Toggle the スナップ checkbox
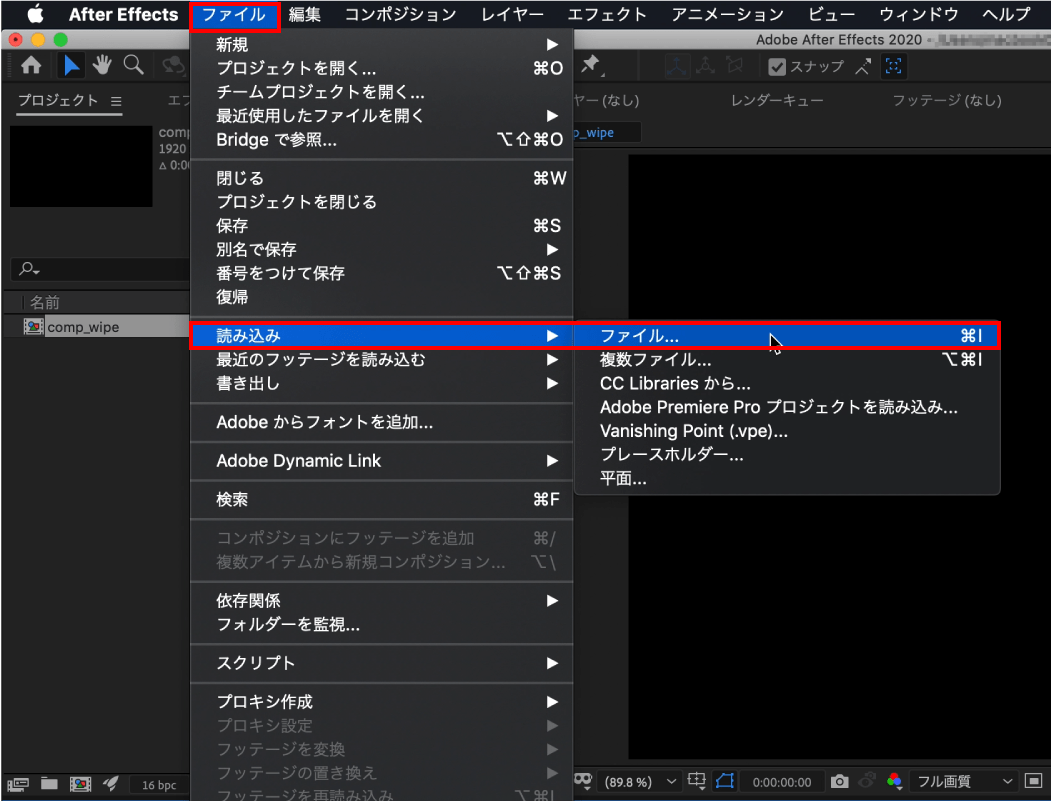The height and width of the screenshot is (801, 1052). point(777,67)
